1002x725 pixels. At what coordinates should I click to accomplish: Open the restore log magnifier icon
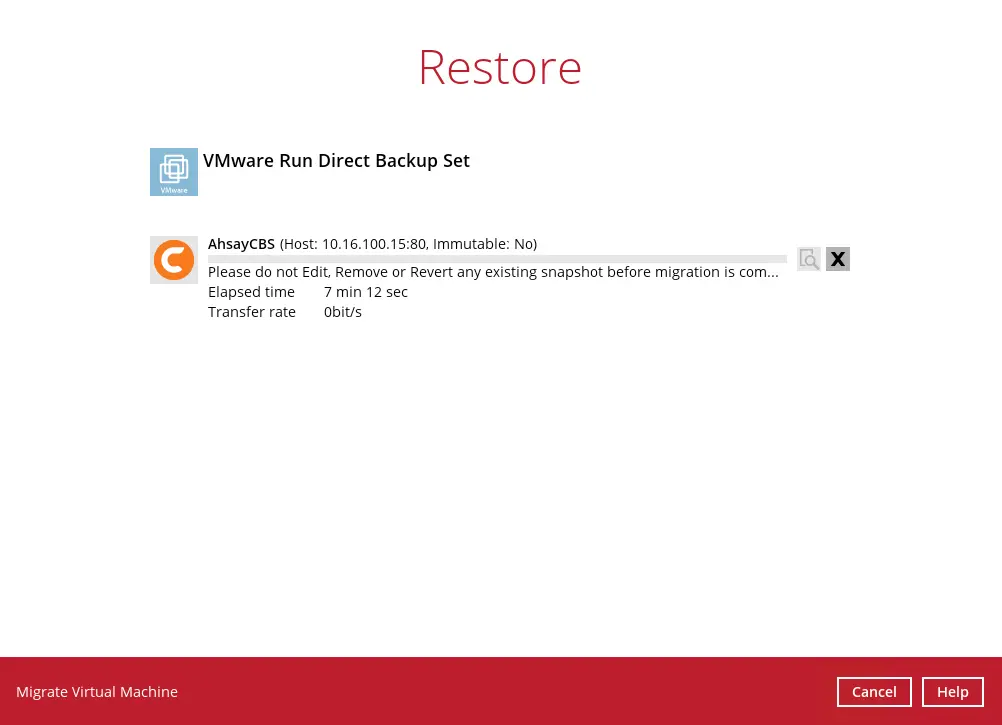pyautogui.click(x=809, y=259)
